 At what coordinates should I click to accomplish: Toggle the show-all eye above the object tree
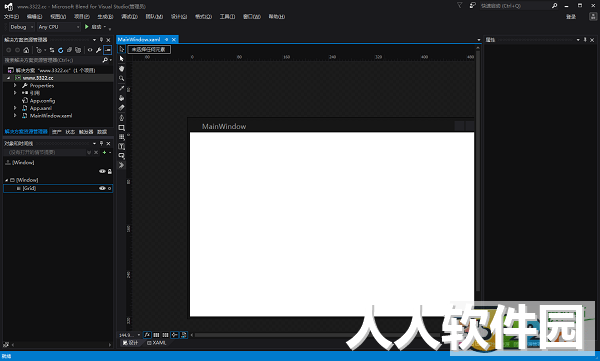(102, 172)
